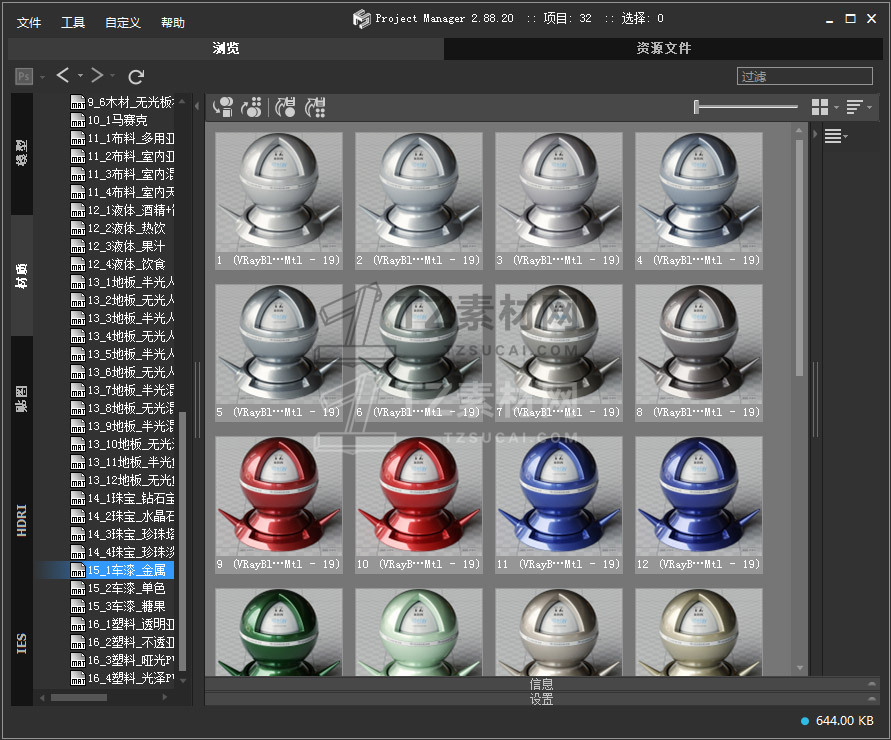This screenshot has height=740, width=891.
Task: Click the third material toolbar icon
Action: 285,107
